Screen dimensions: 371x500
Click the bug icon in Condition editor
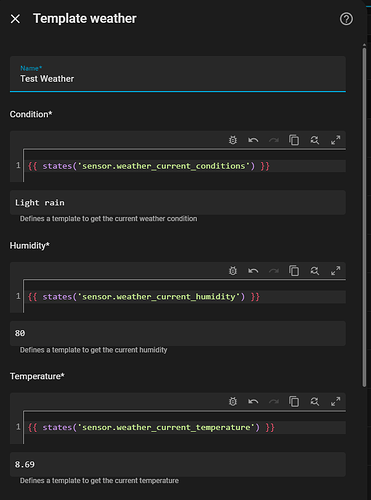233,140
